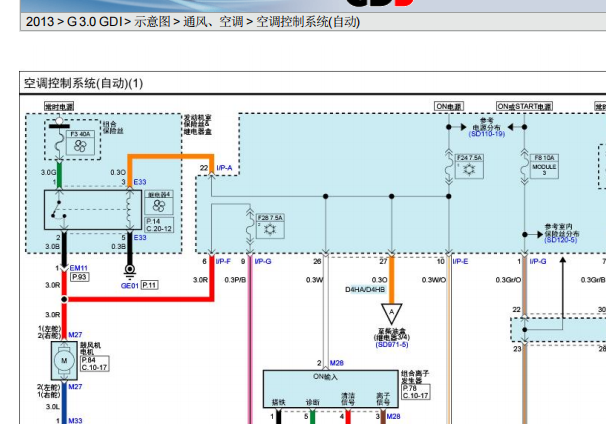Screen dimensions: 606x424
Task: Click the 3.0L wire gauge label
Action: coord(53,407)
